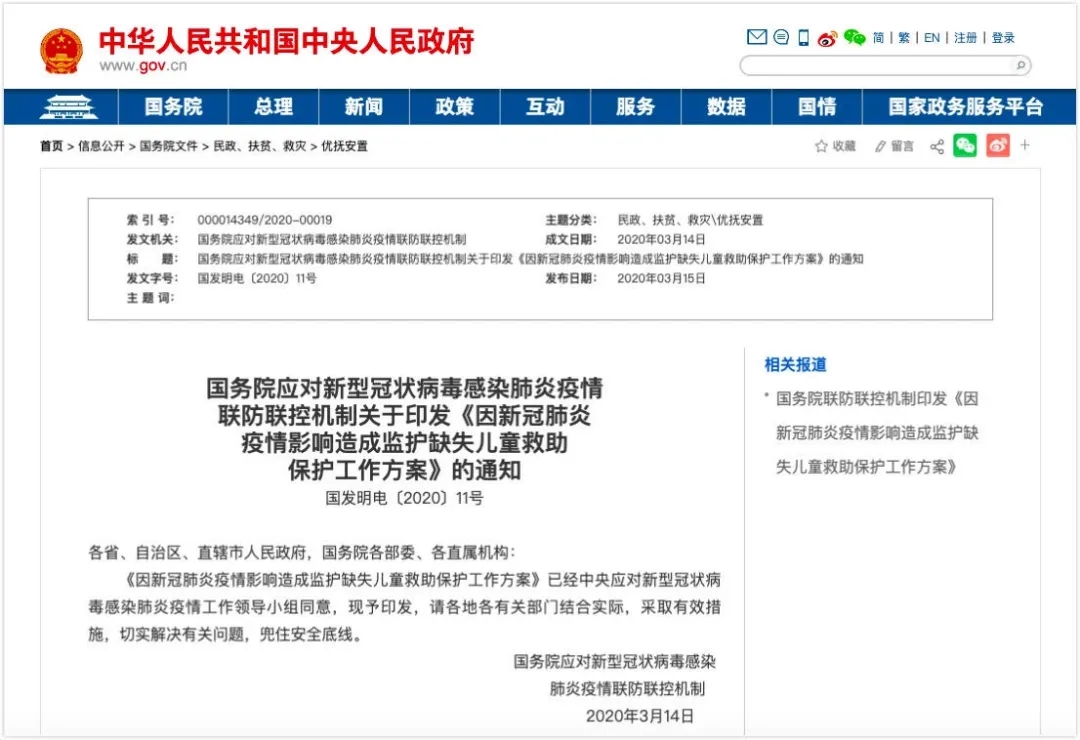Go to 国家政务服务平台 menu item
Image resolution: width=1080 pixels, height=740 pixels.
pos(965,107)
